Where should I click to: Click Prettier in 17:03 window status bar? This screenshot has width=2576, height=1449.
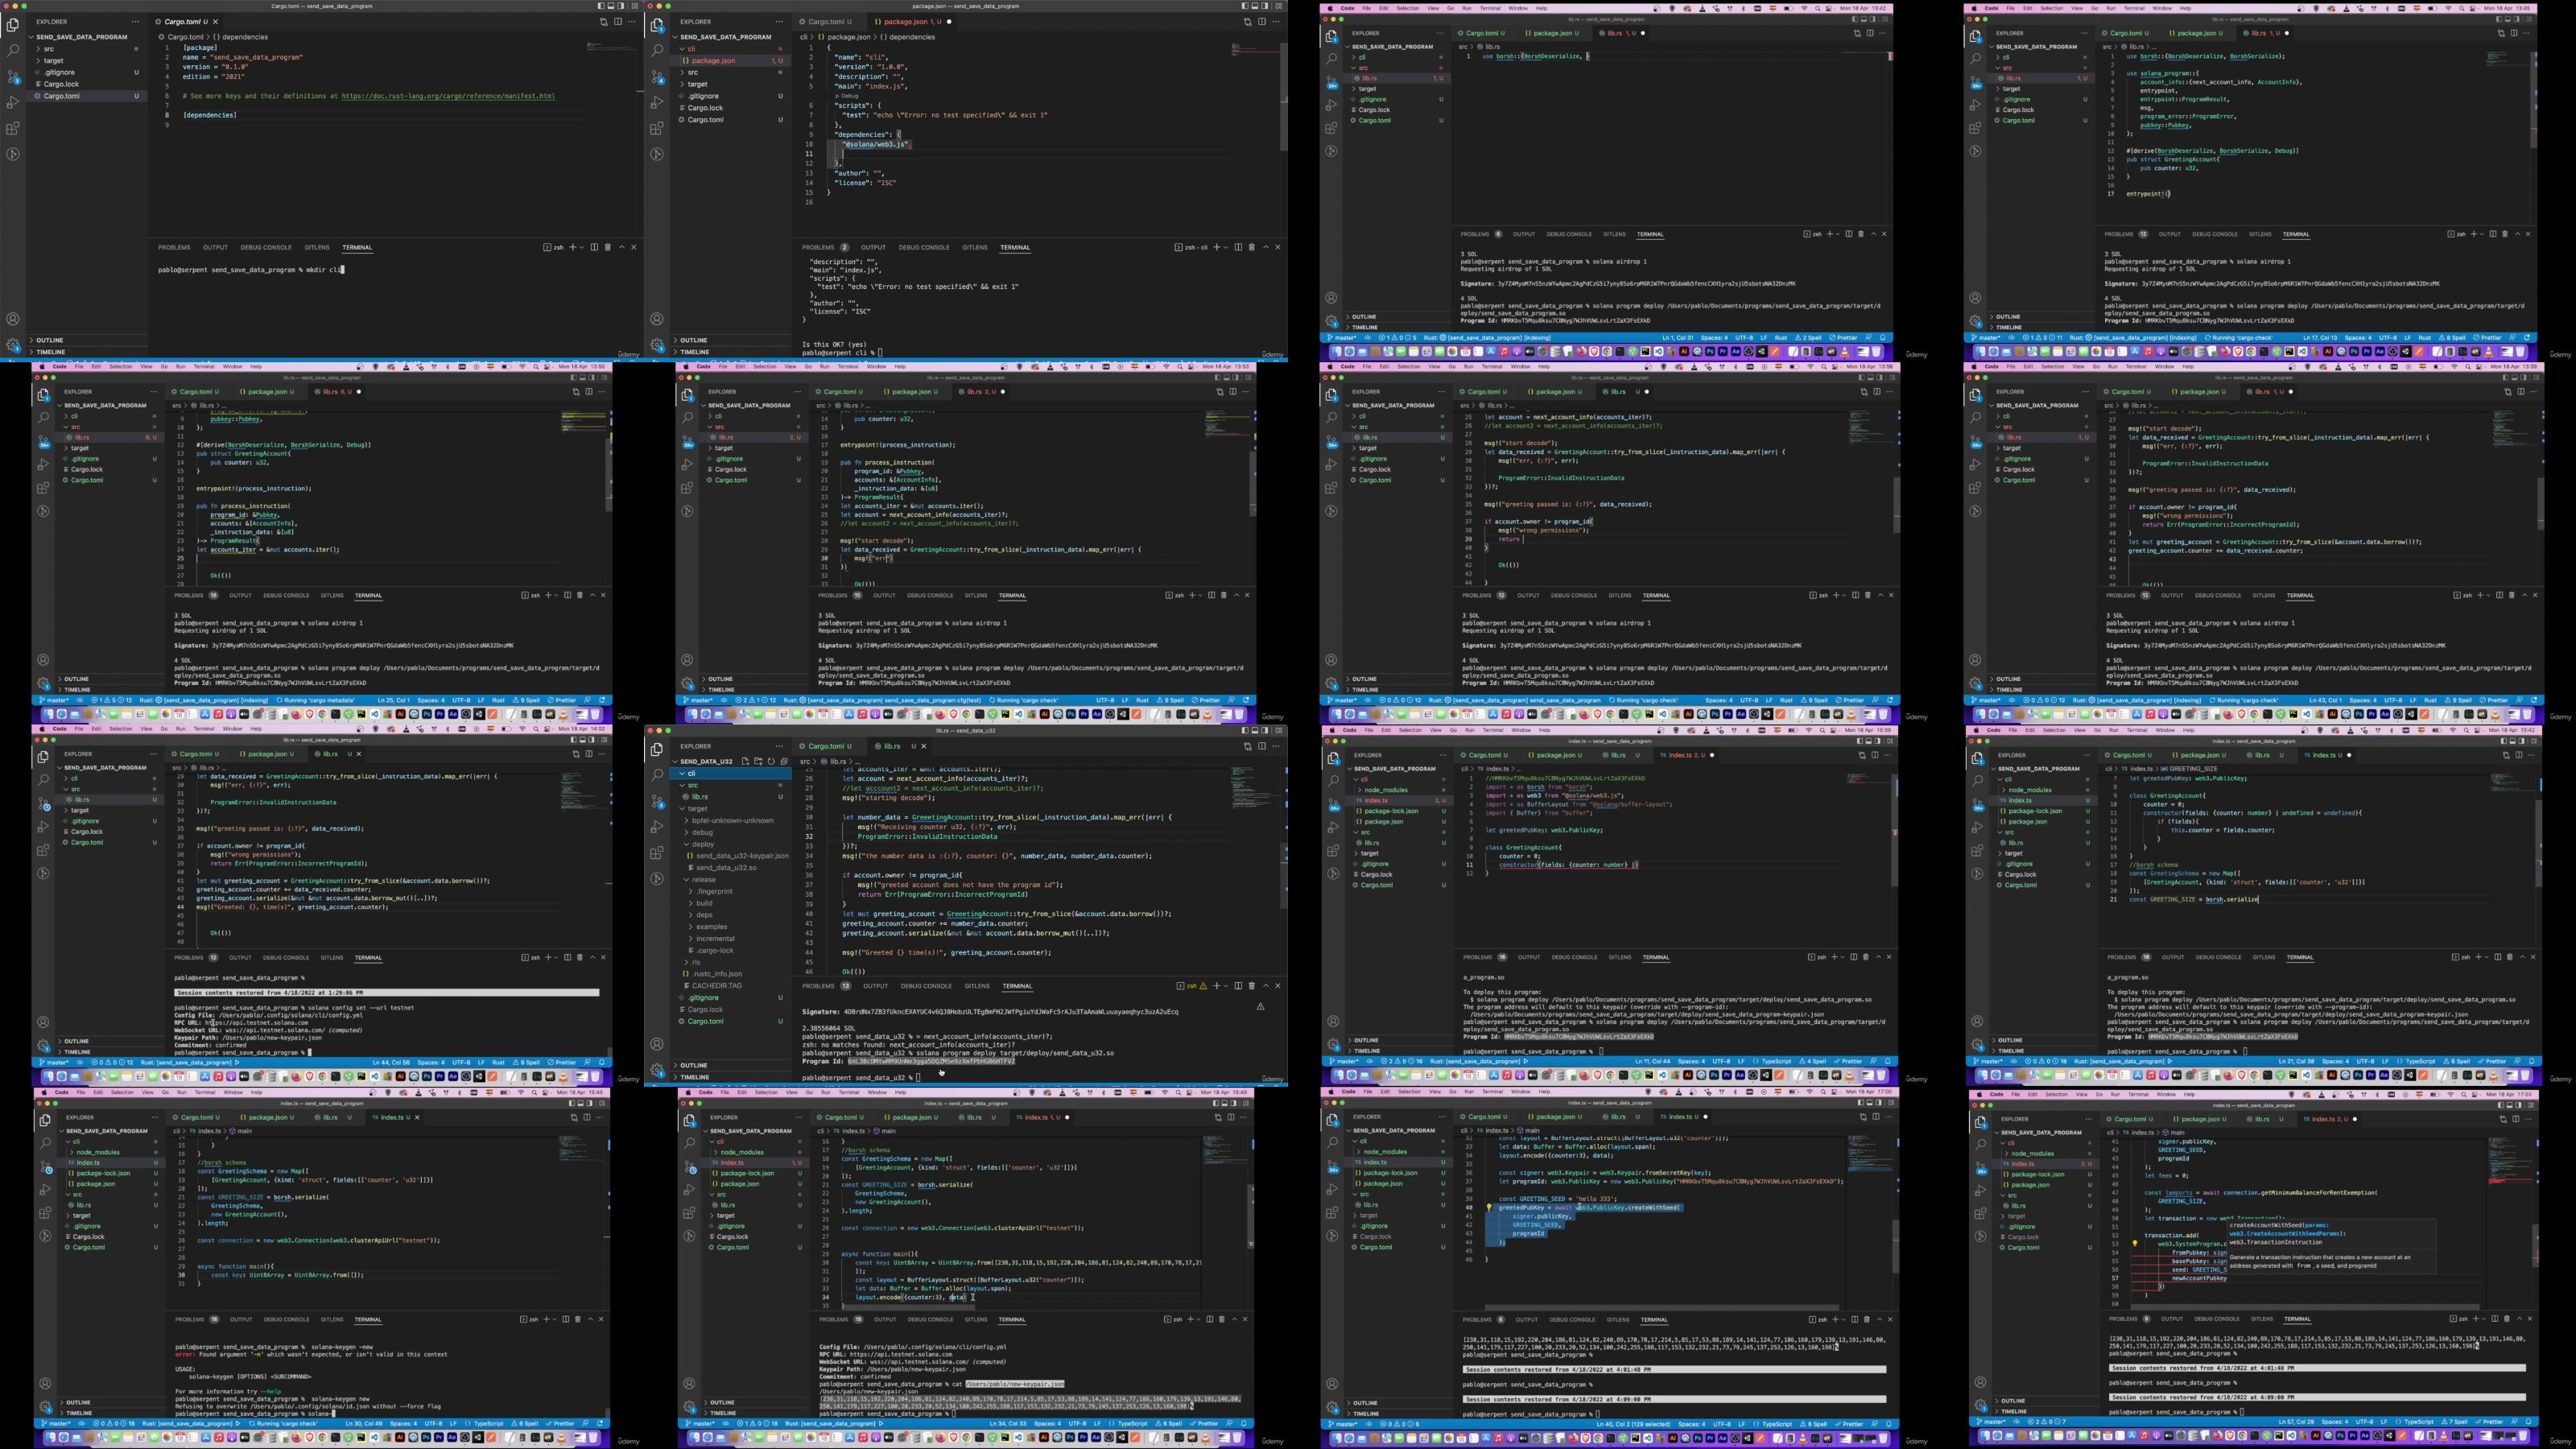click(x=2490, y=1422)
